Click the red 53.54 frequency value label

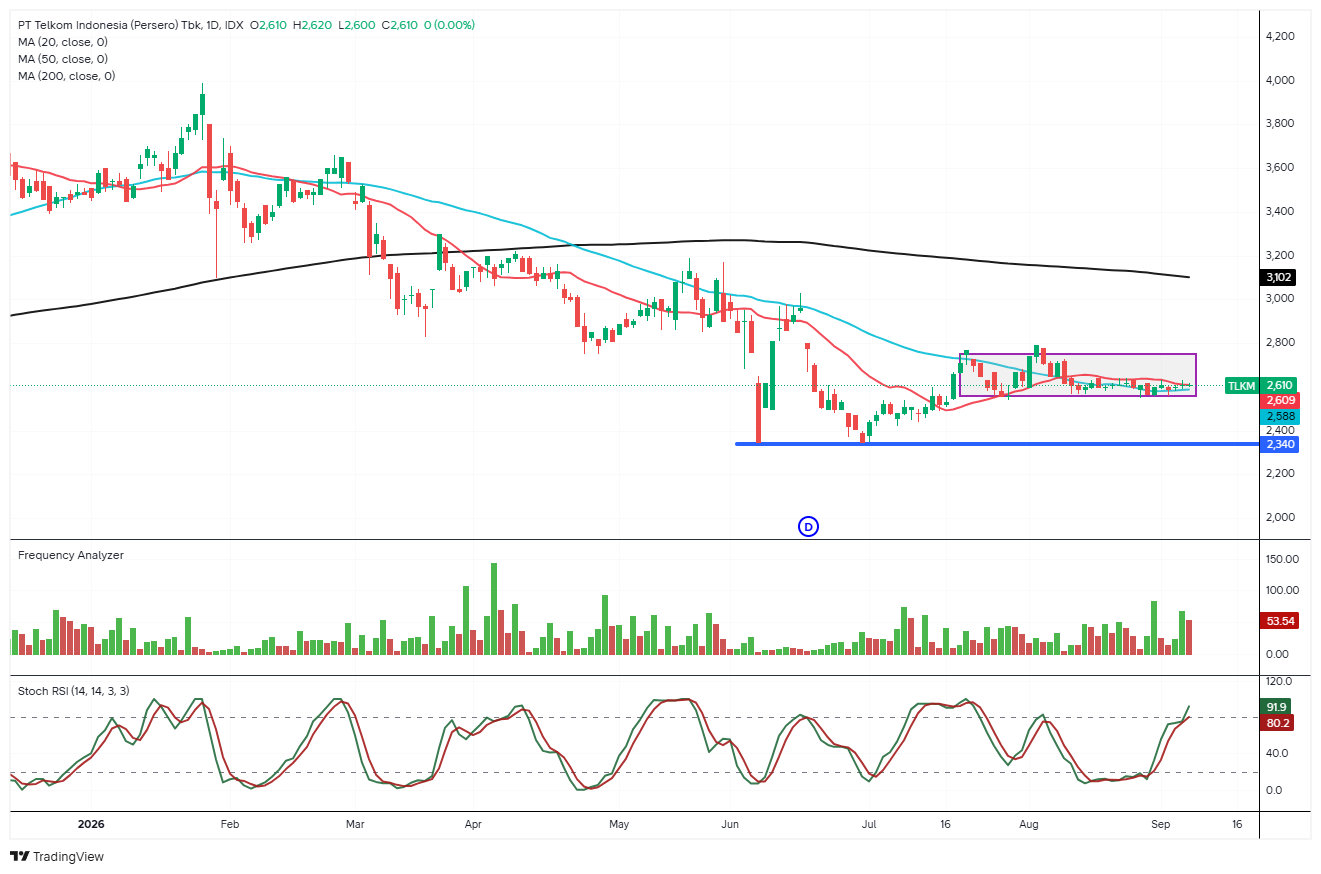[1279, 621]
